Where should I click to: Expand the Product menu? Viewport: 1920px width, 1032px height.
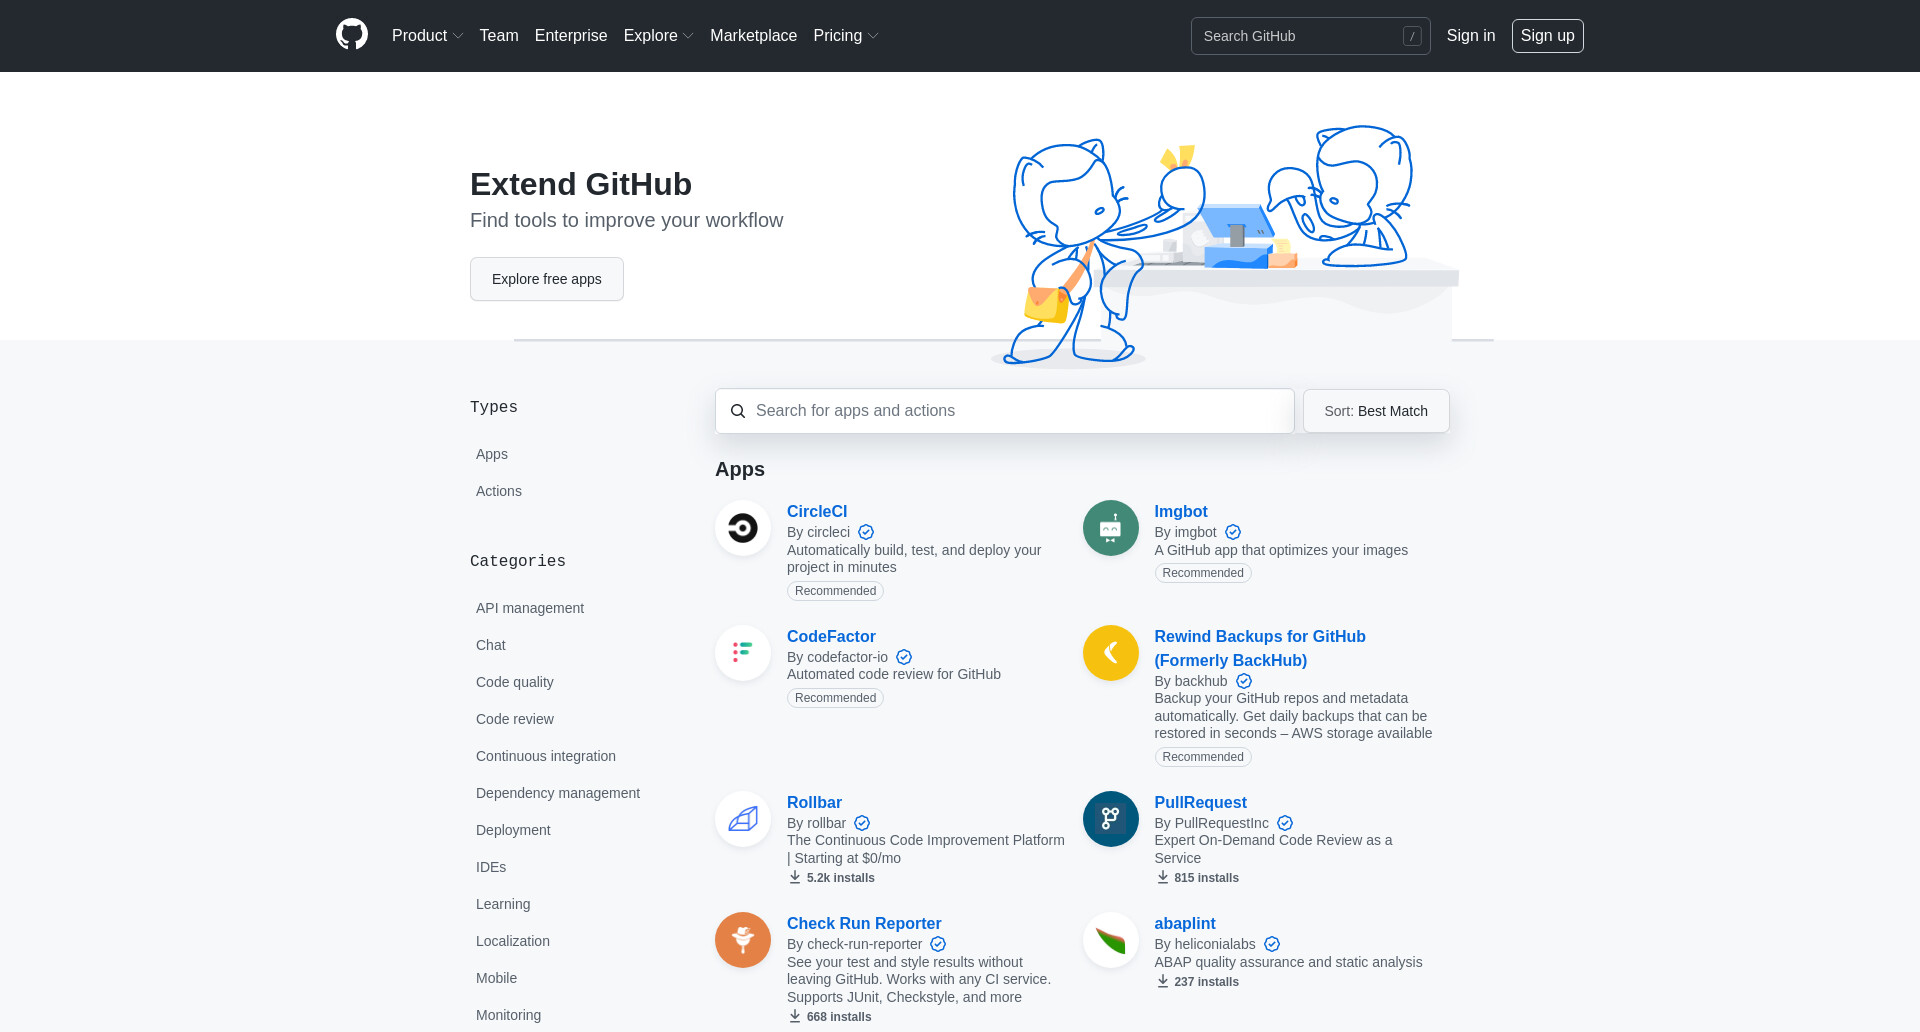(427, 36)
